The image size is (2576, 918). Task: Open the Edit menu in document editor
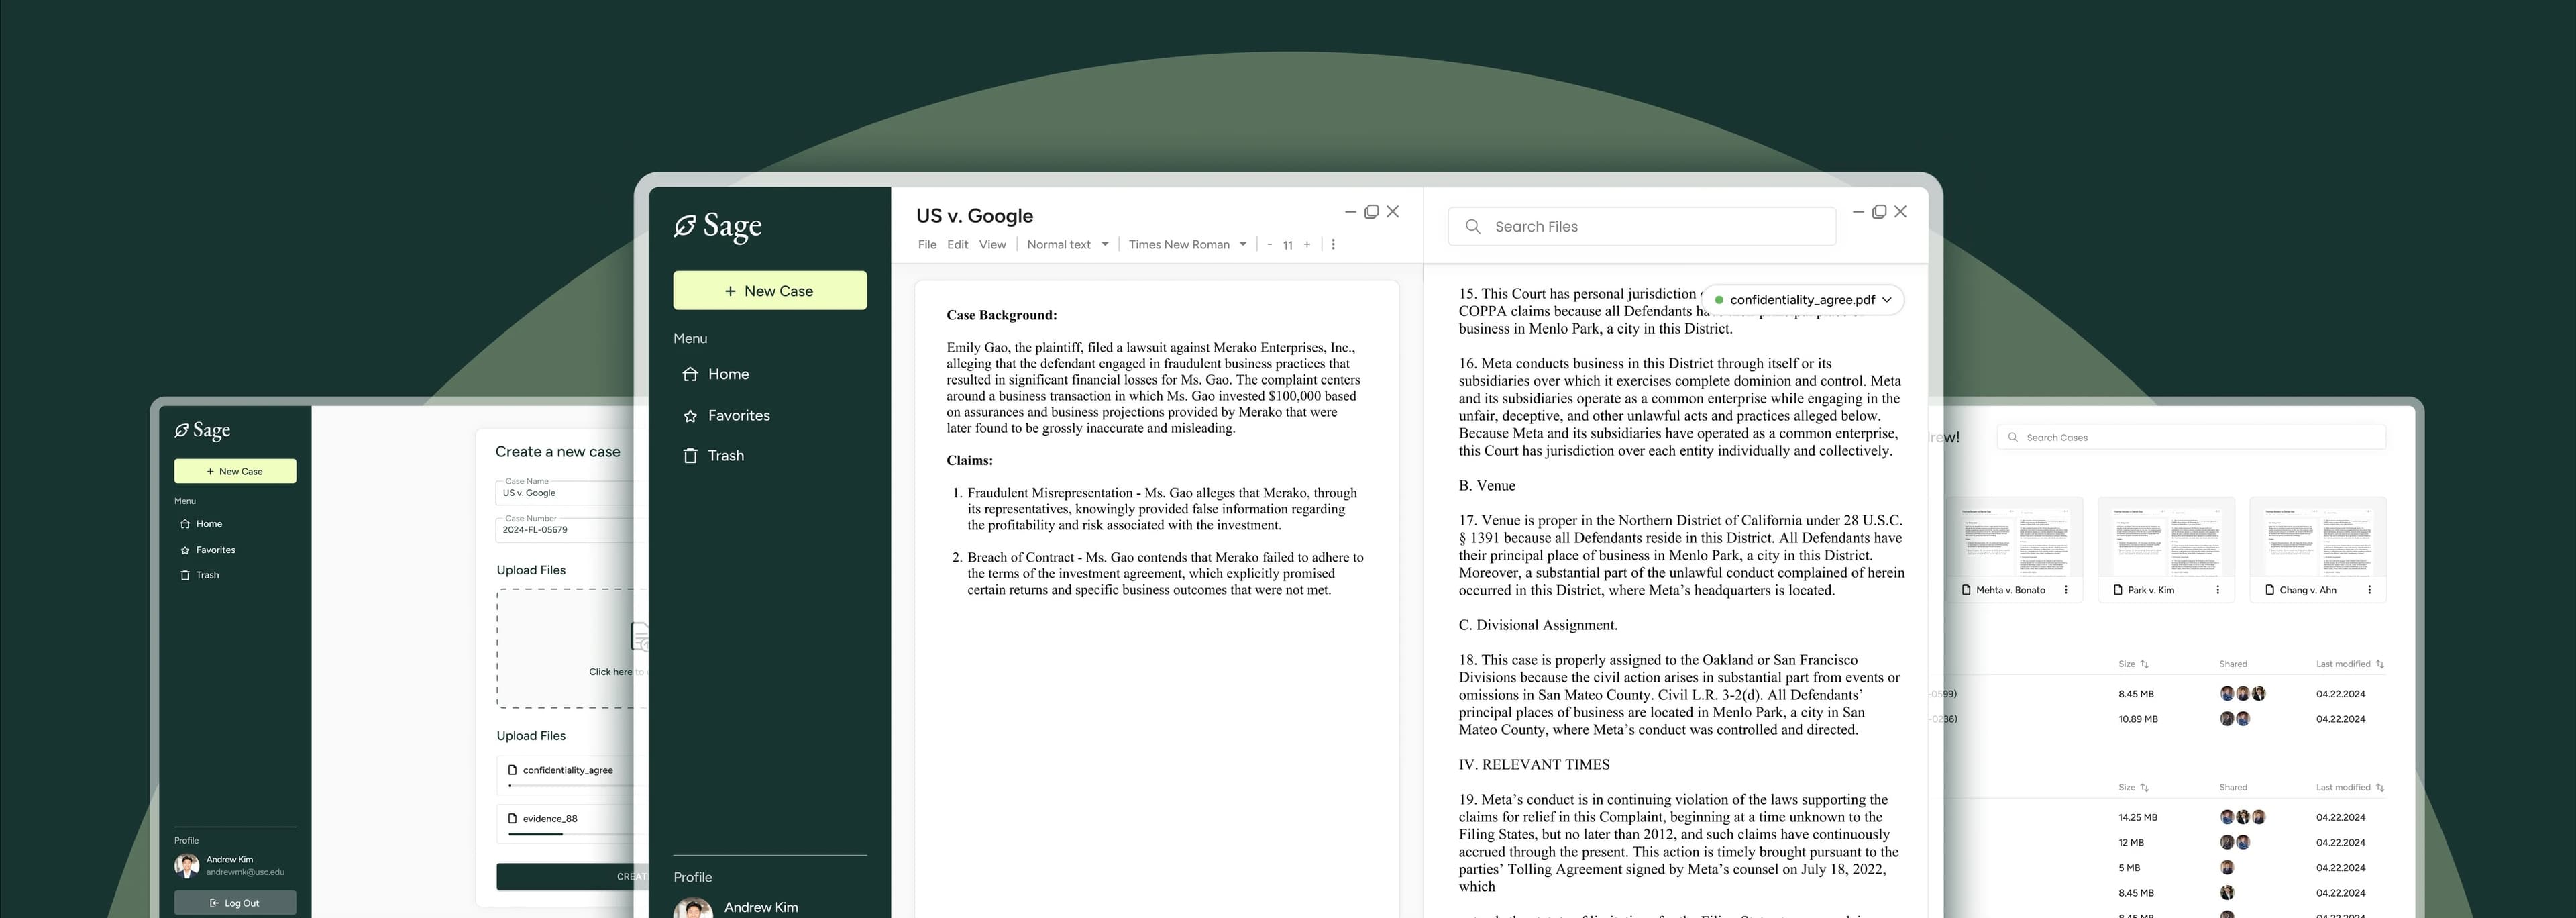[957, 244]
